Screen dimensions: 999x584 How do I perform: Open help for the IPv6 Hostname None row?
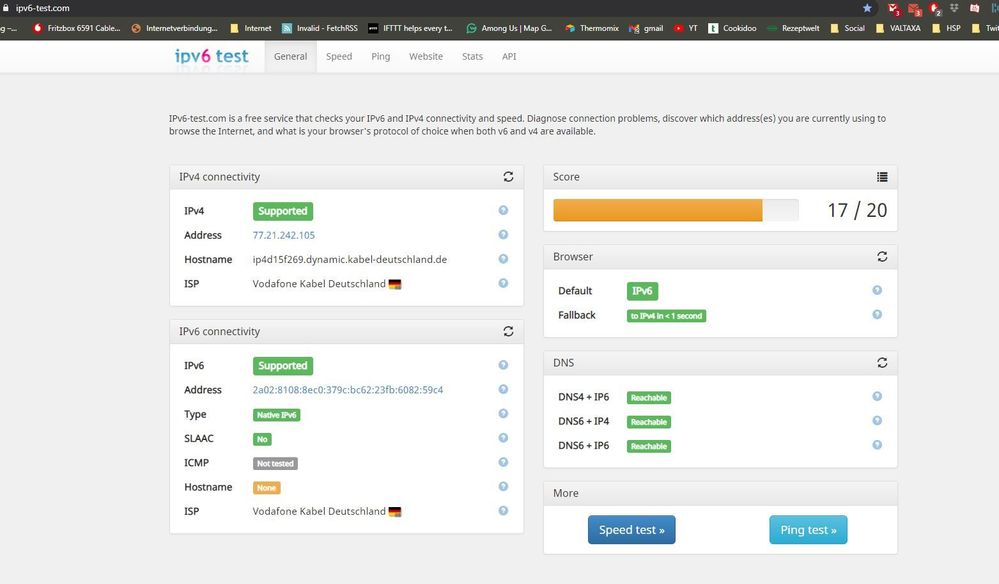tap(503, 486)
